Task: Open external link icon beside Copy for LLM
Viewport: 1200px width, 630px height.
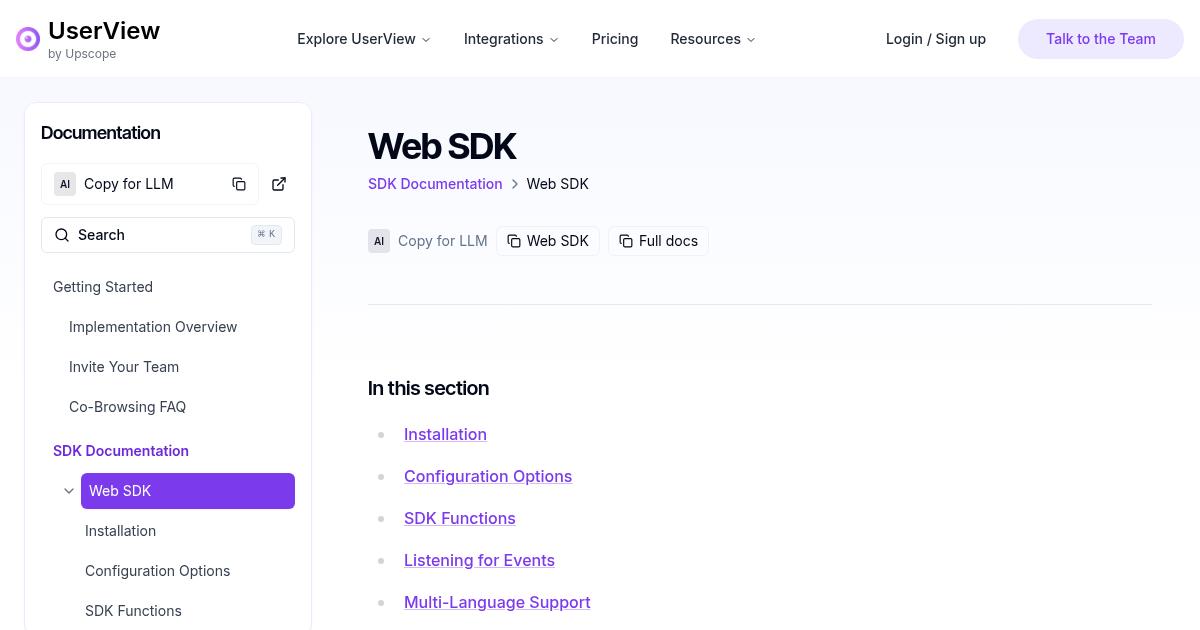Action: (279, 184)
